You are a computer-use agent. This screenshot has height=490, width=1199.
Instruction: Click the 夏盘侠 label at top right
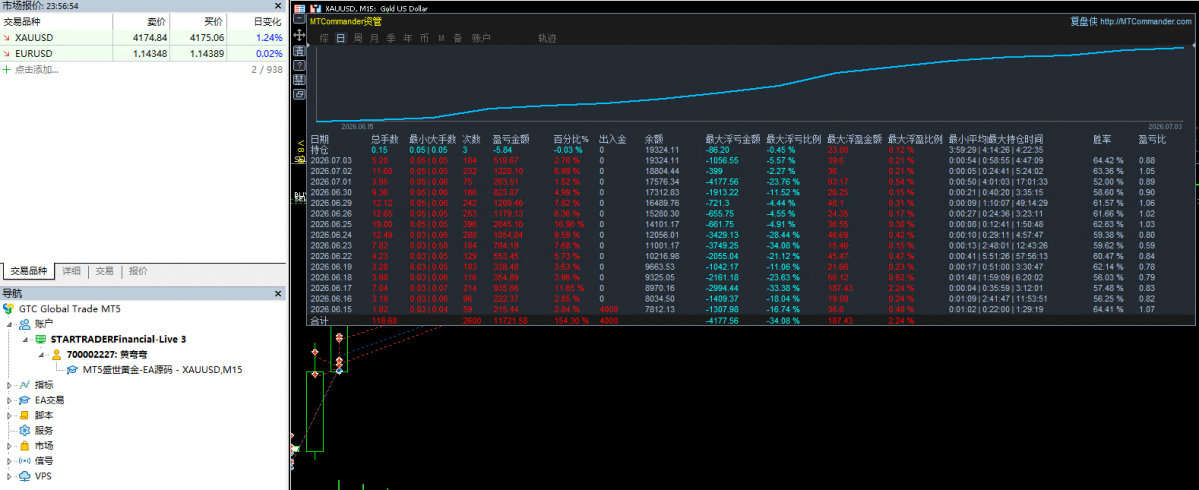(1082, 21)
